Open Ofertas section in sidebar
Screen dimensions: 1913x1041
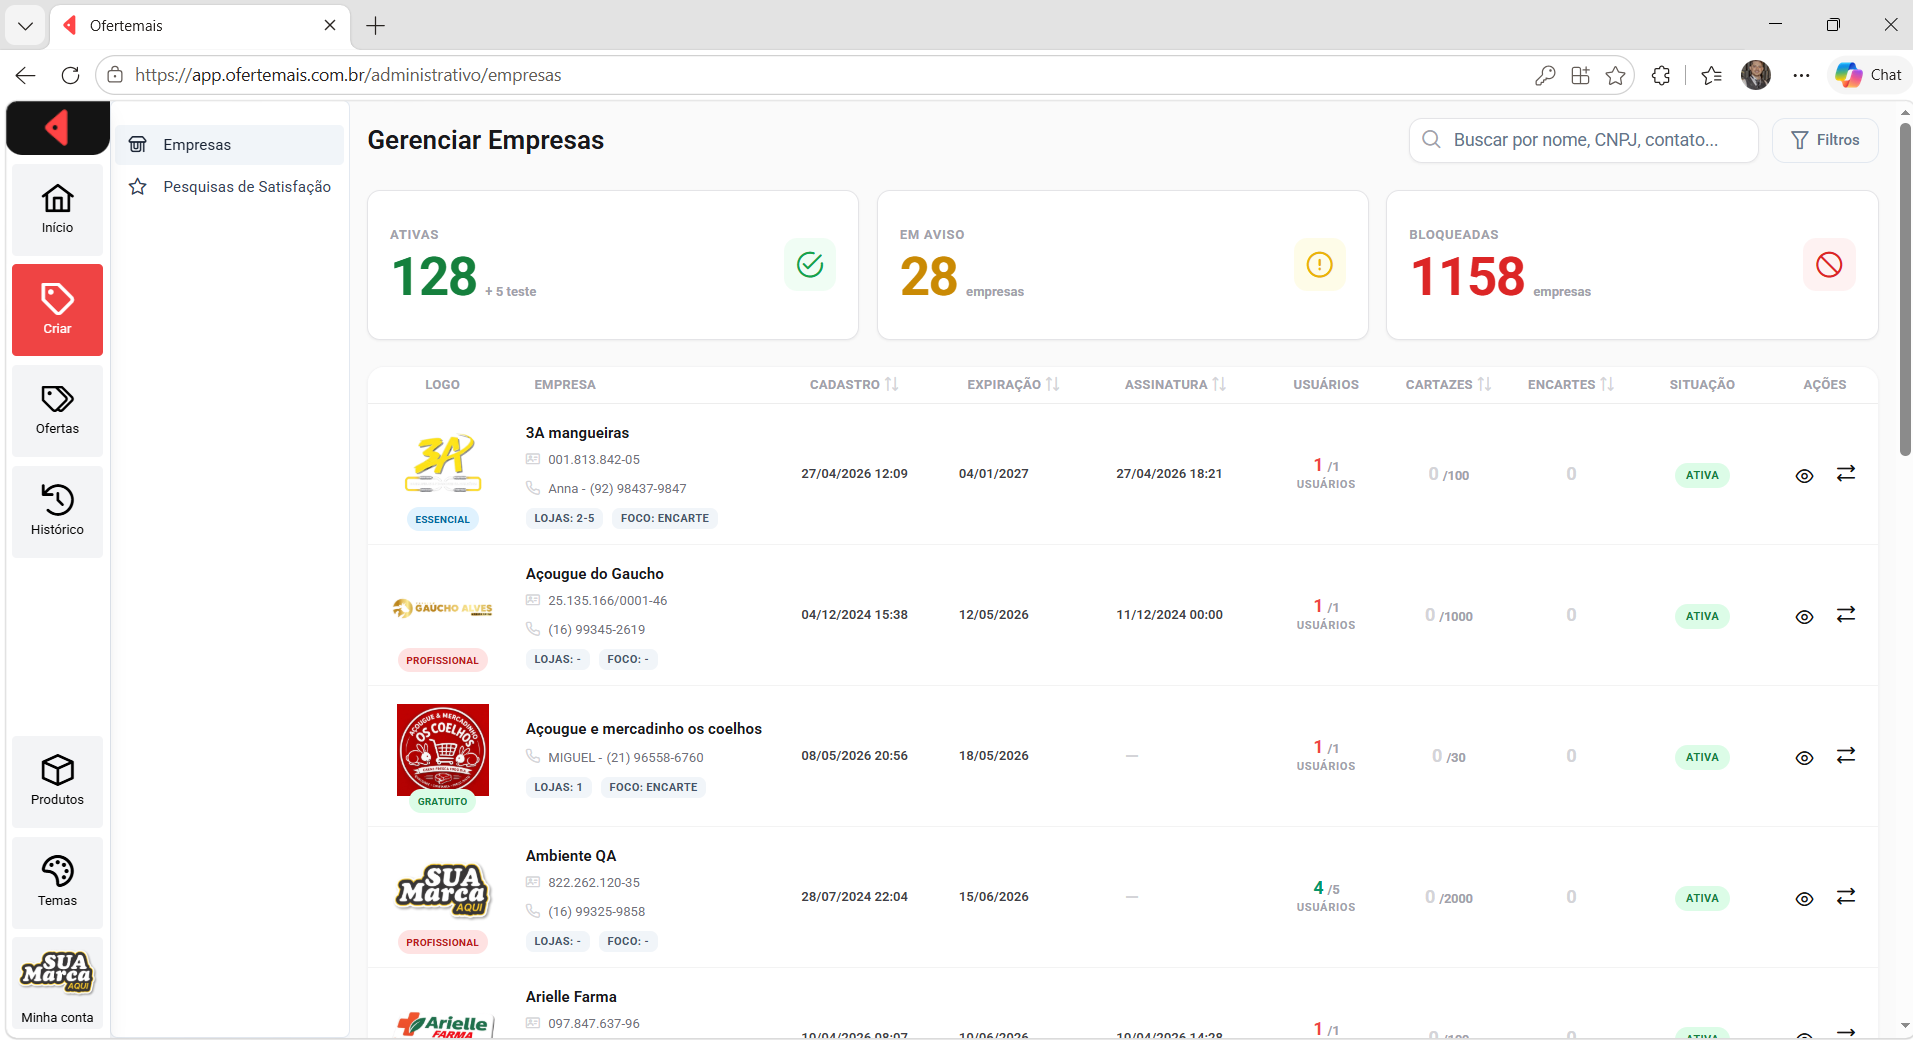[57, 410]
